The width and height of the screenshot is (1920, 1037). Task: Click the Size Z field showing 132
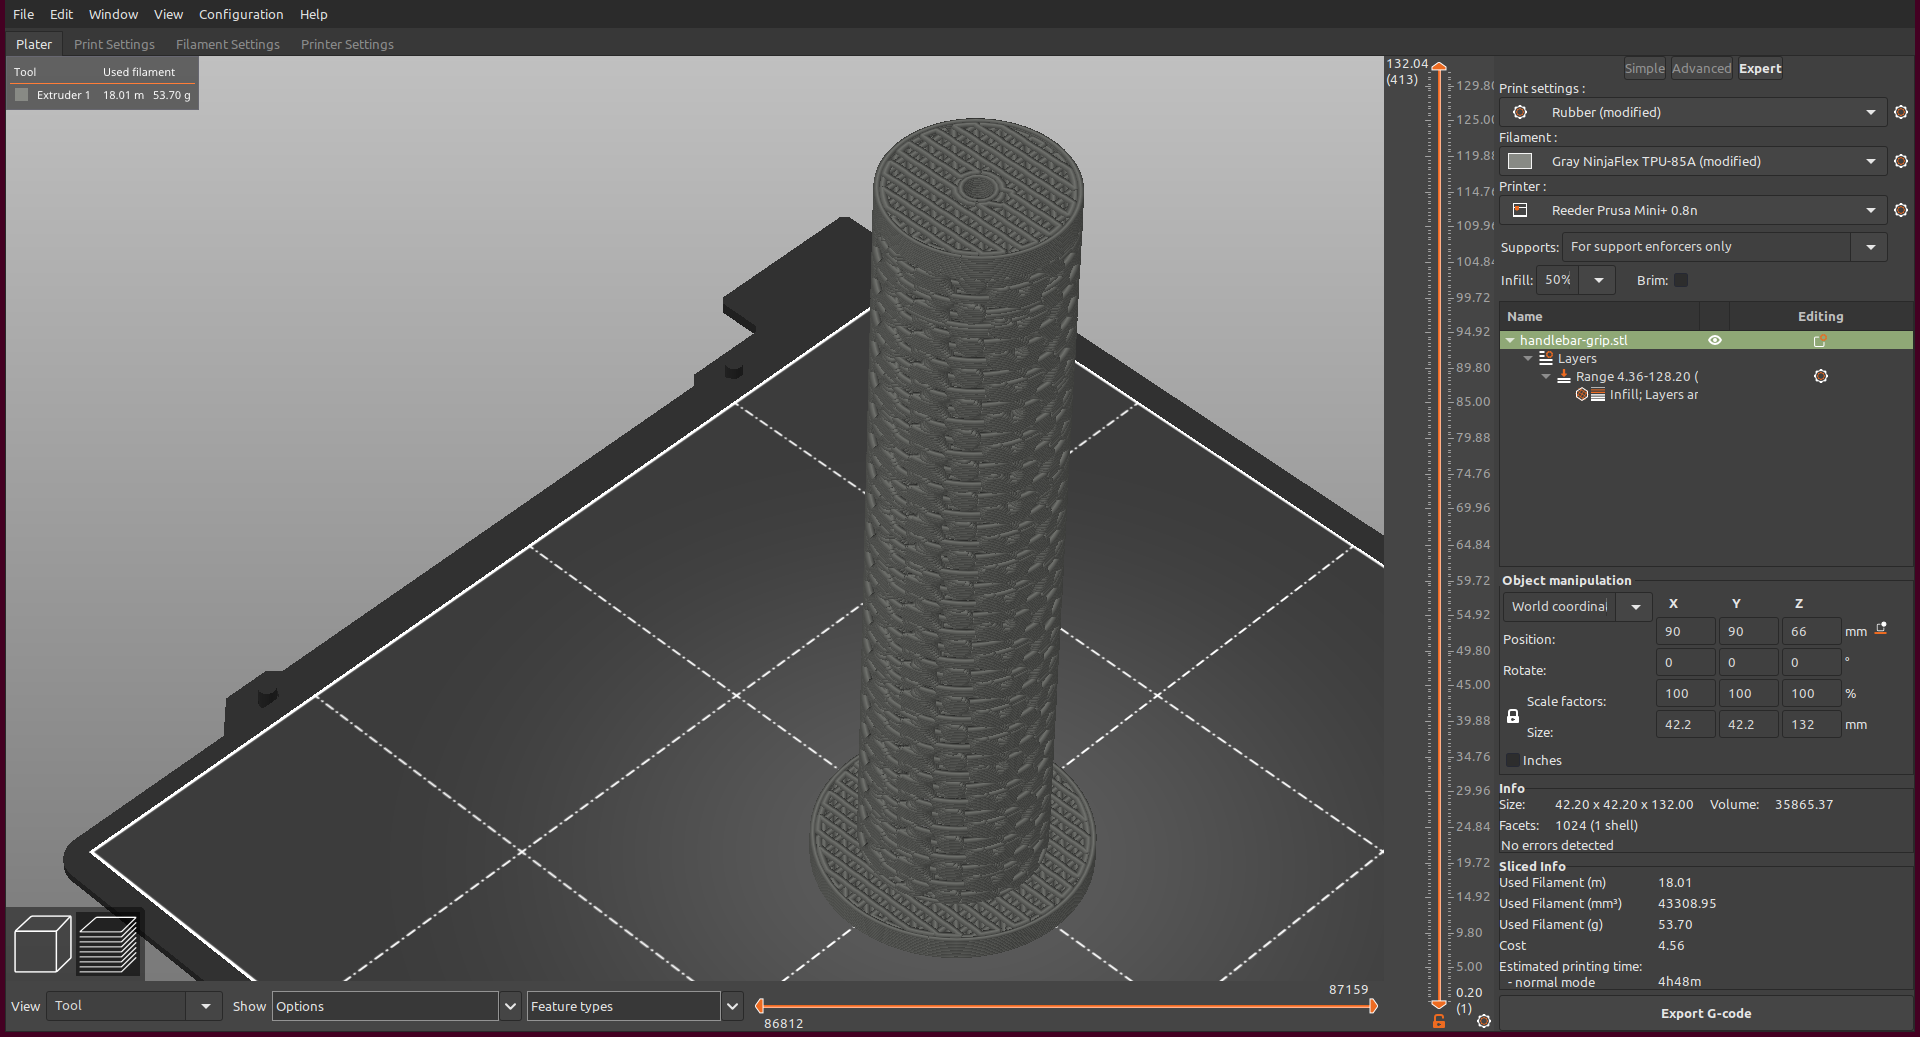pyautogui.click(x=1811, y=724)
